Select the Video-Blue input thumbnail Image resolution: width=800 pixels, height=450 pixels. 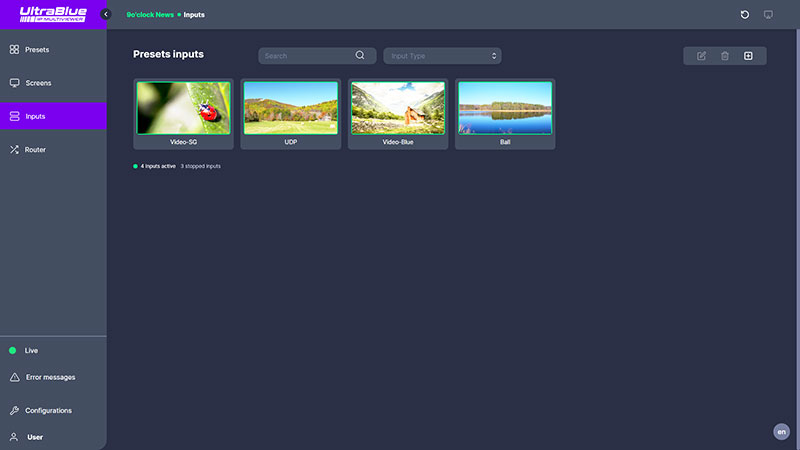point(398,108)
